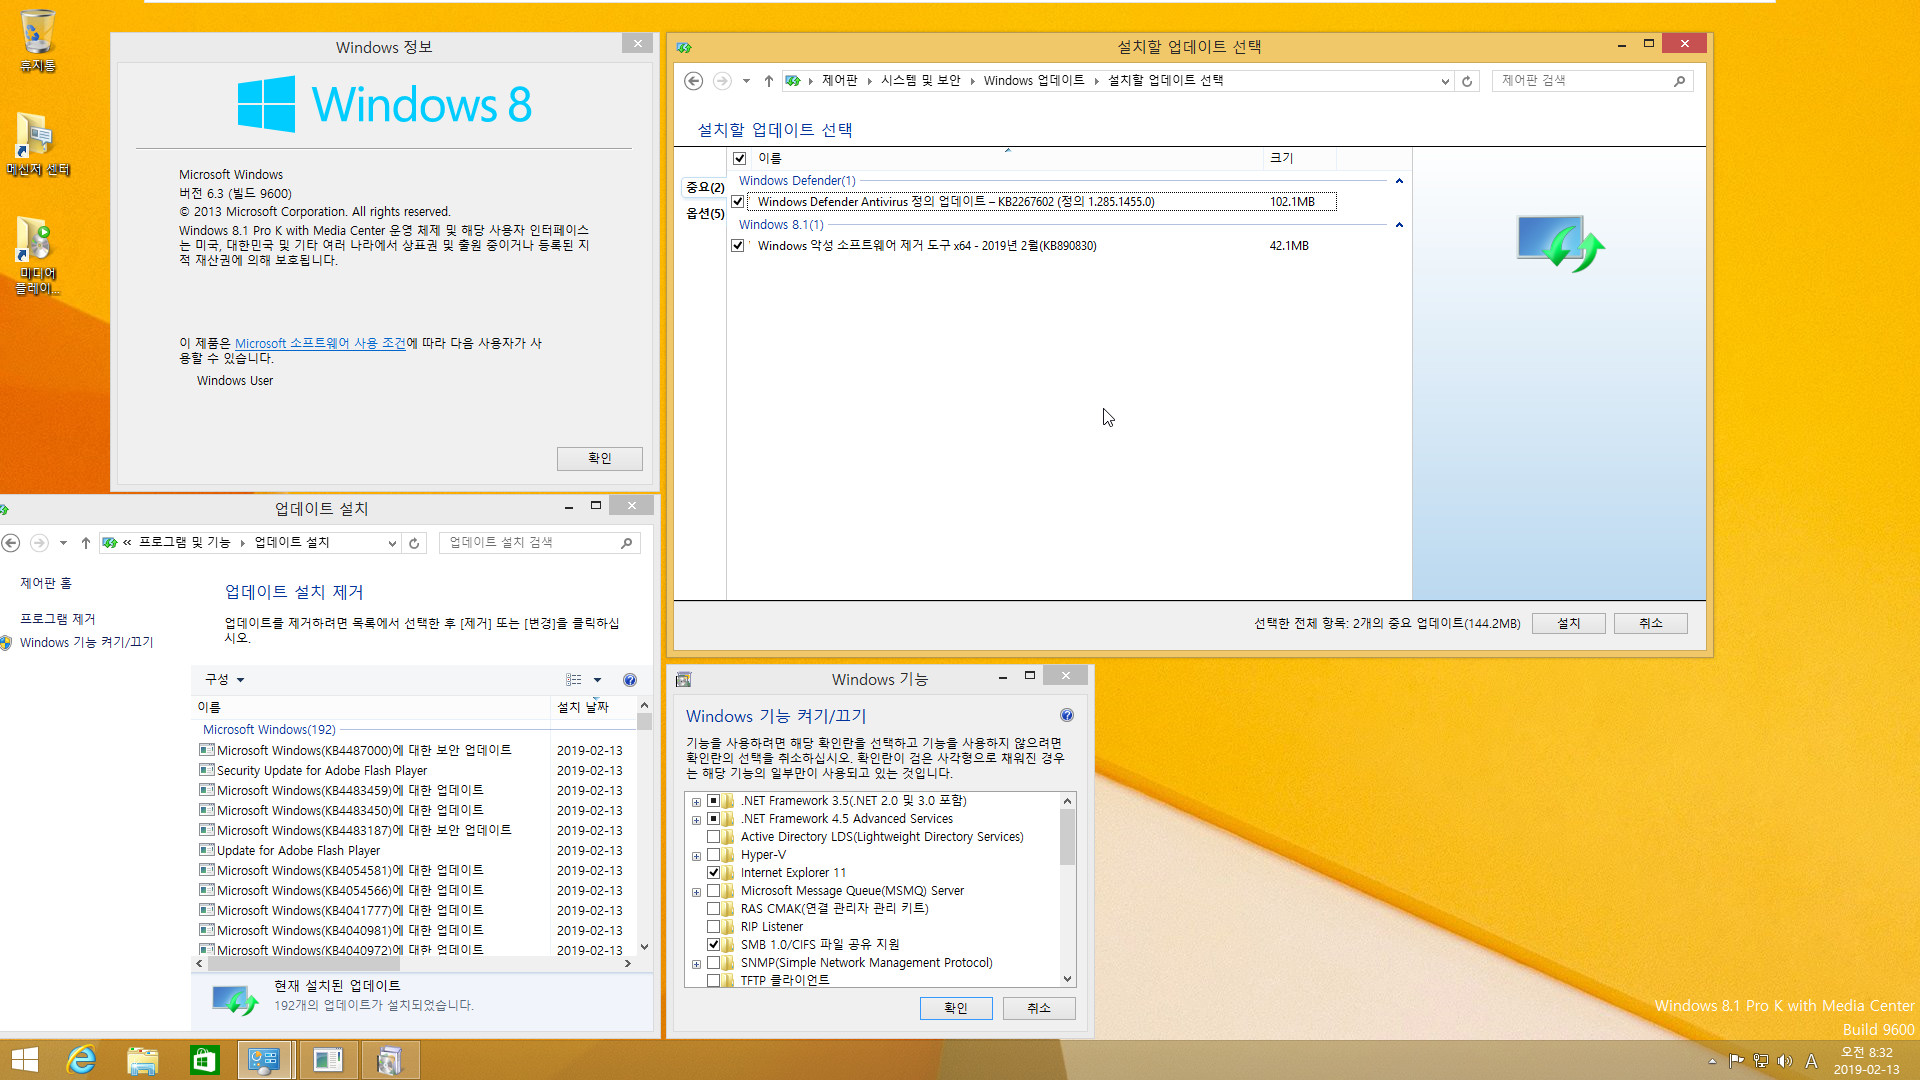Click 취소 in Windows Features dialog
This screenshot has height=1080, width=1920.
coord(1039,1008)
